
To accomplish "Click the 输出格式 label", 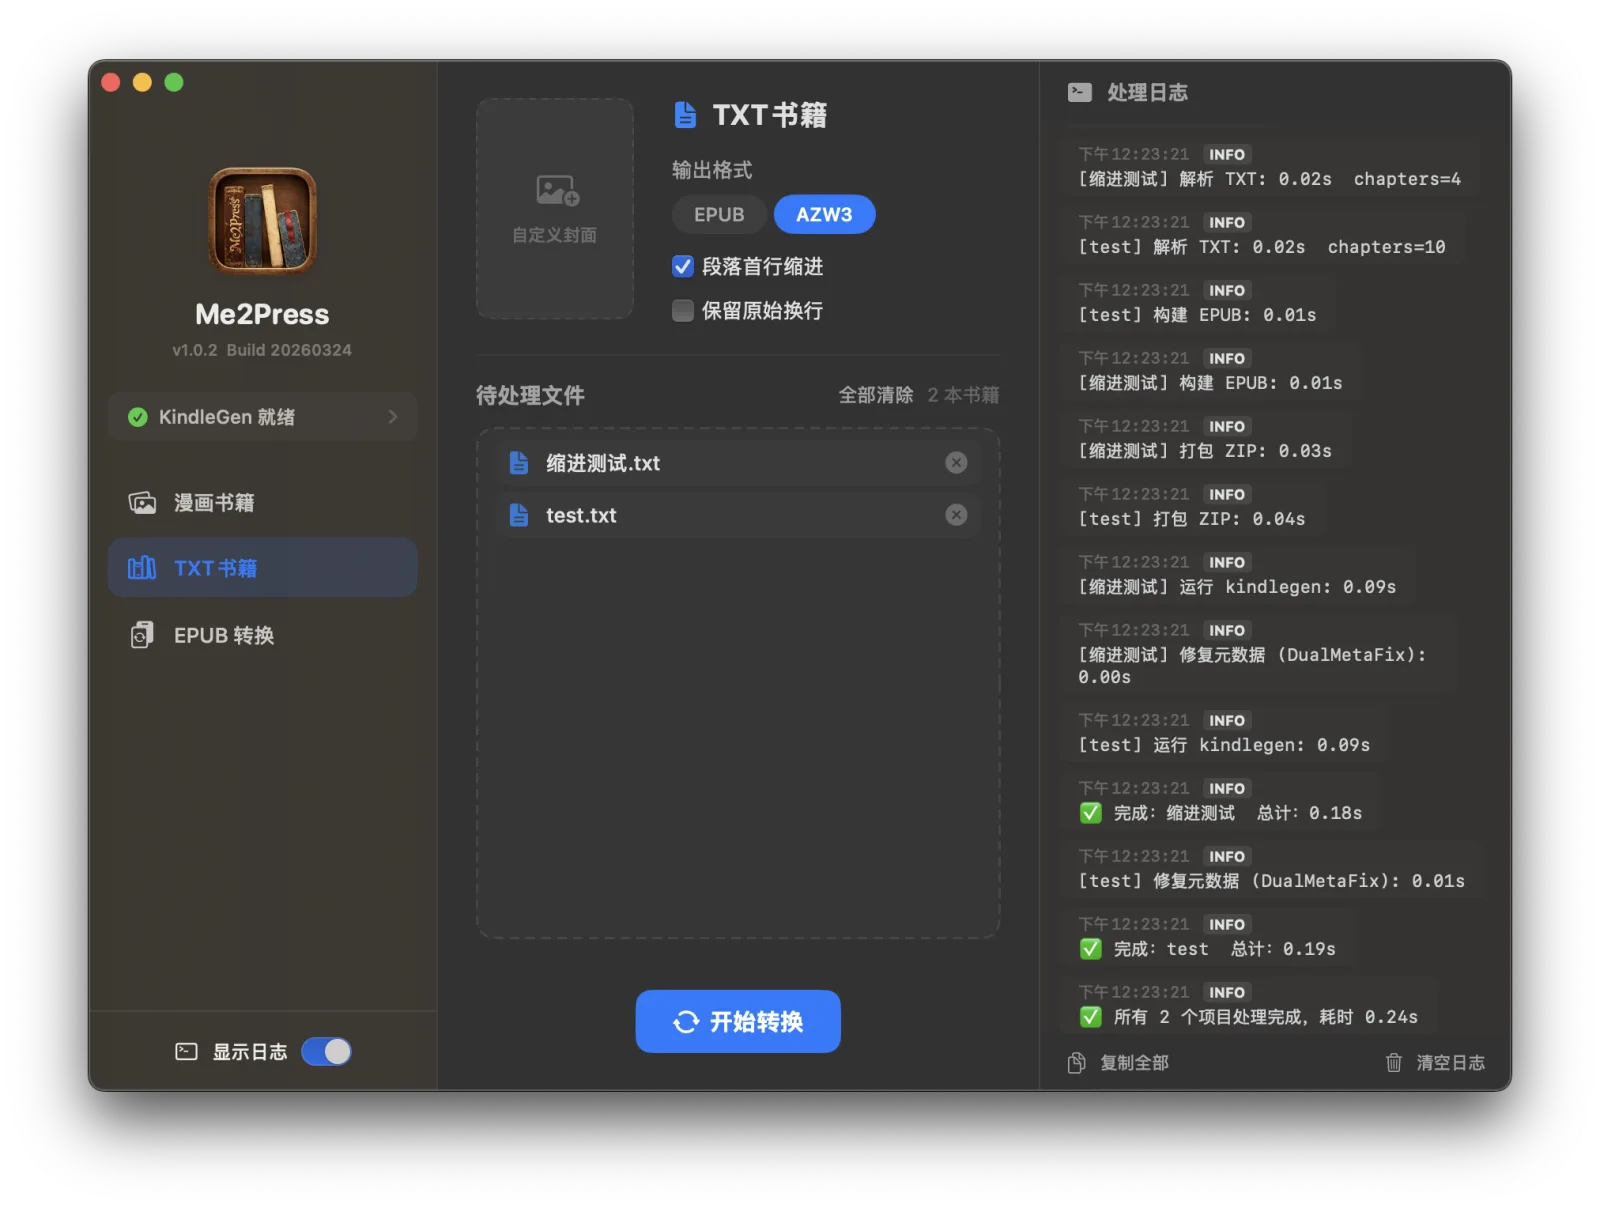I will [712, 170].
